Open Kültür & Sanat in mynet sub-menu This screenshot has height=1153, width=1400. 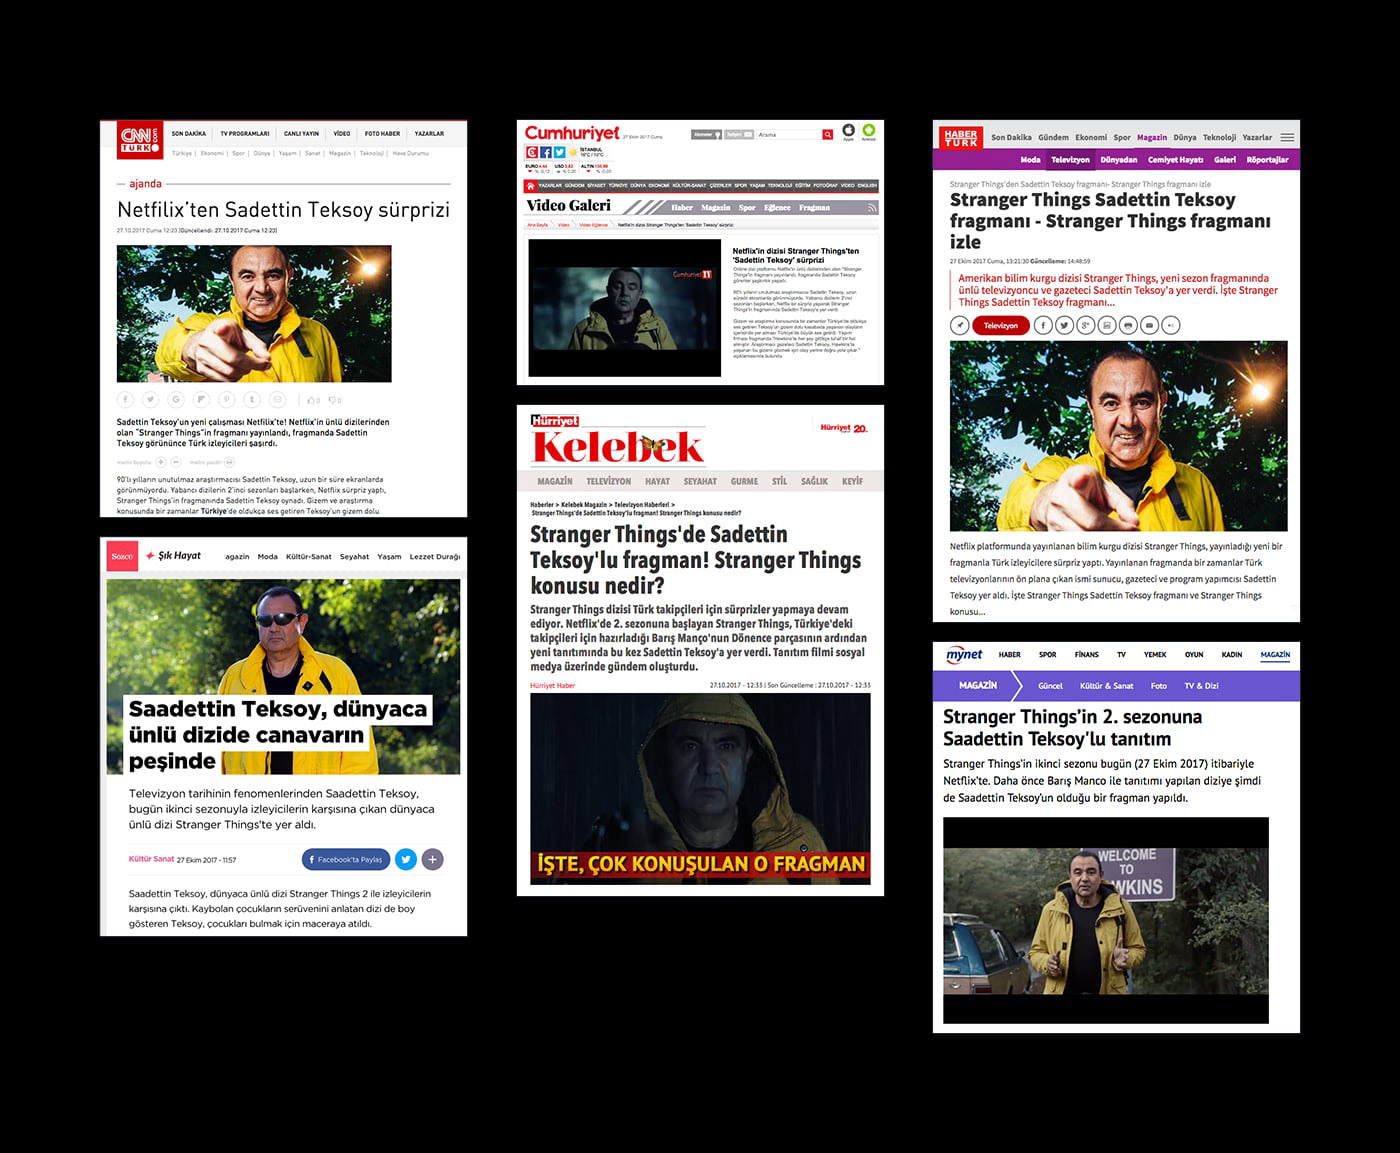1107,686
